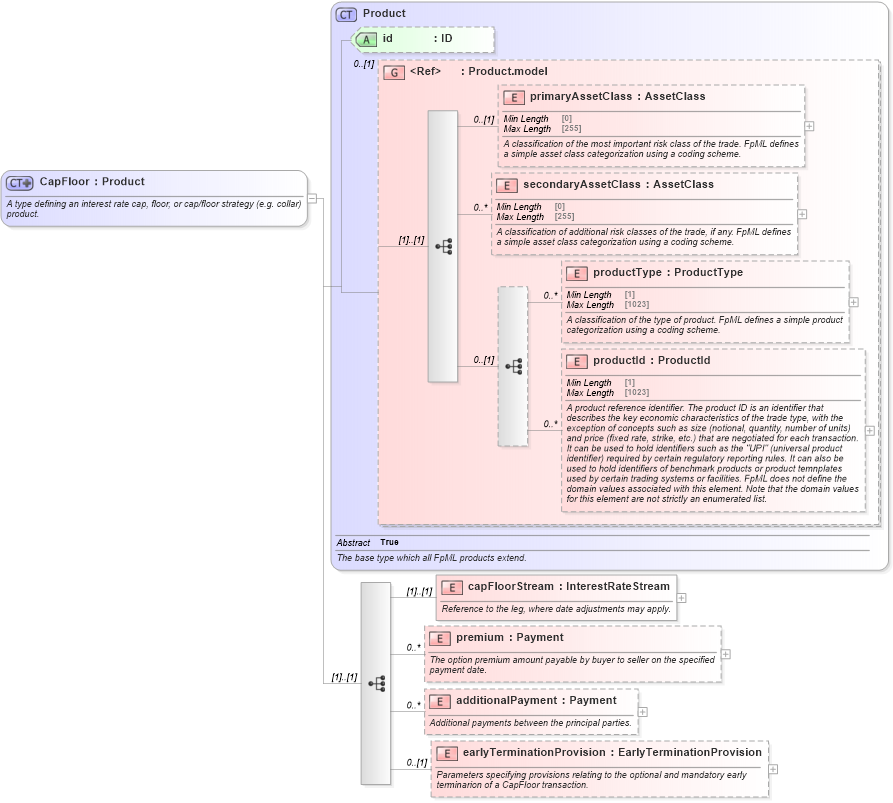The image size is (893, 803).
Task: Select the E icon for additionalPayment
Action: [x=439, y=701]
